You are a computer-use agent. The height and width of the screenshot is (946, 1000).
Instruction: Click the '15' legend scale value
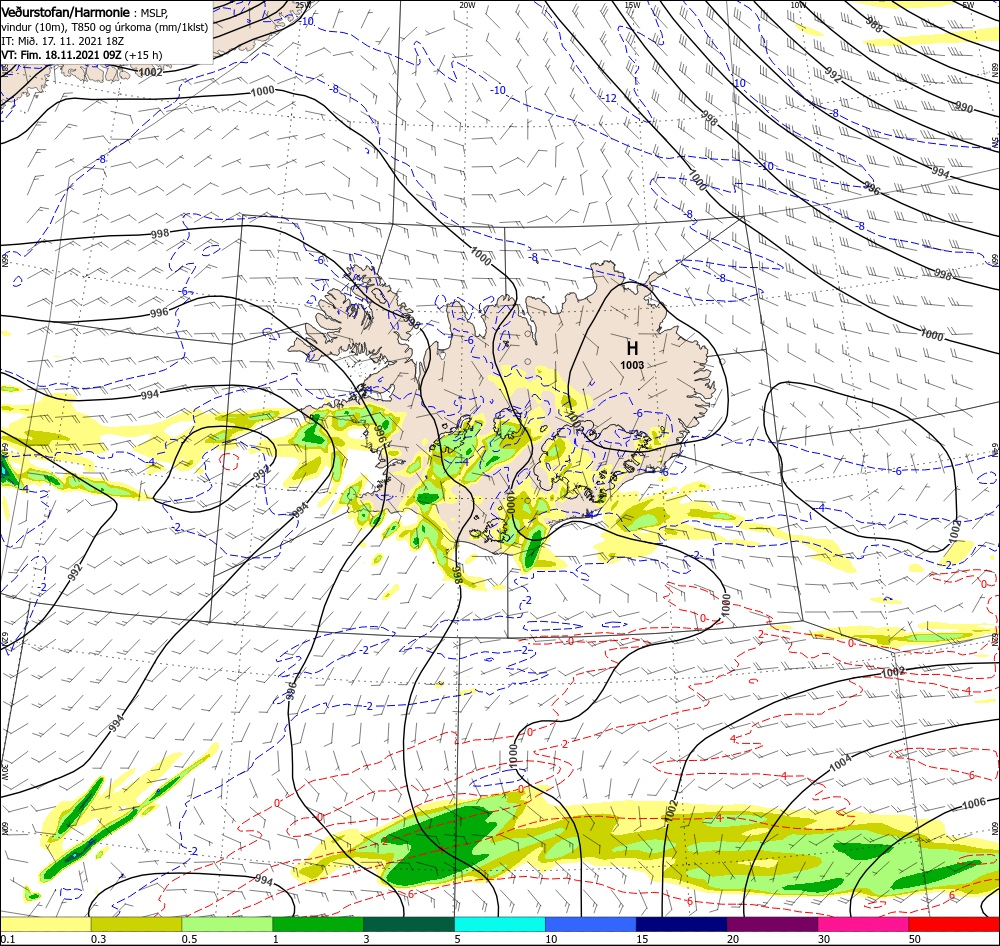(642, 939)
